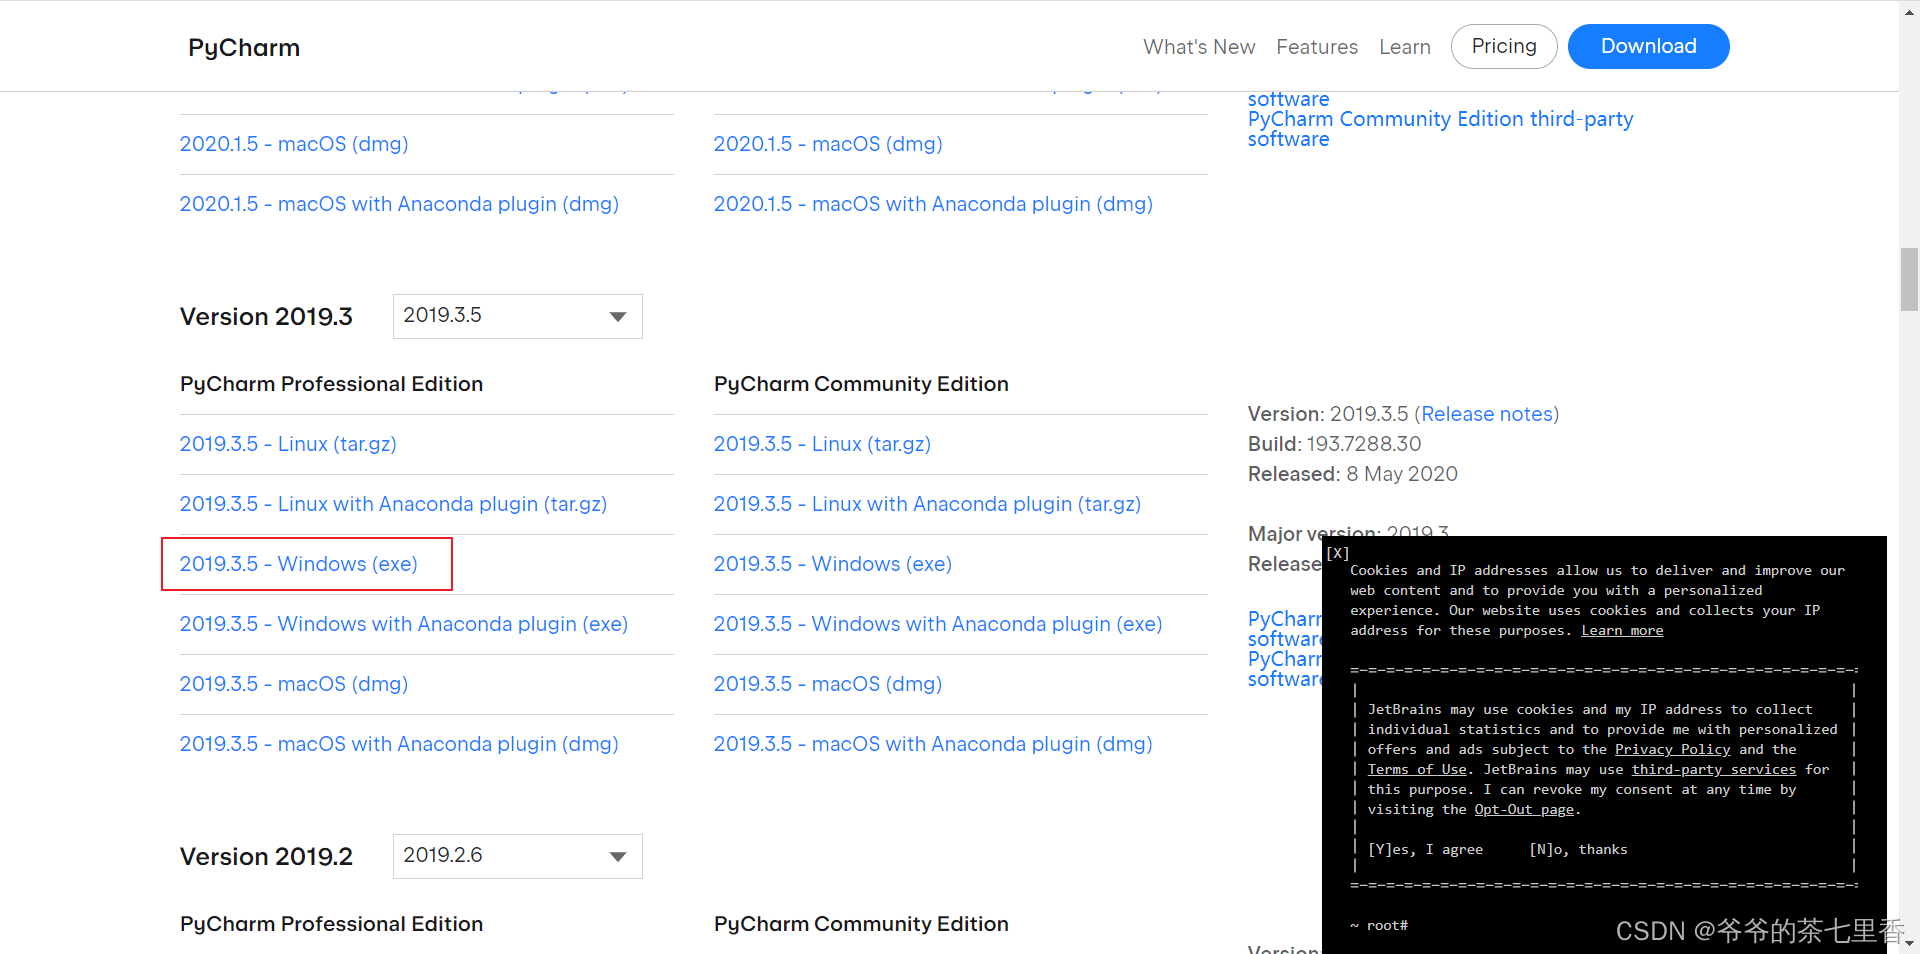Viewport: 1920px width, 954px height.
Task: Download Community 2019.3.5 Linux (tar.gz)
Action: click(x=822, y=444)
